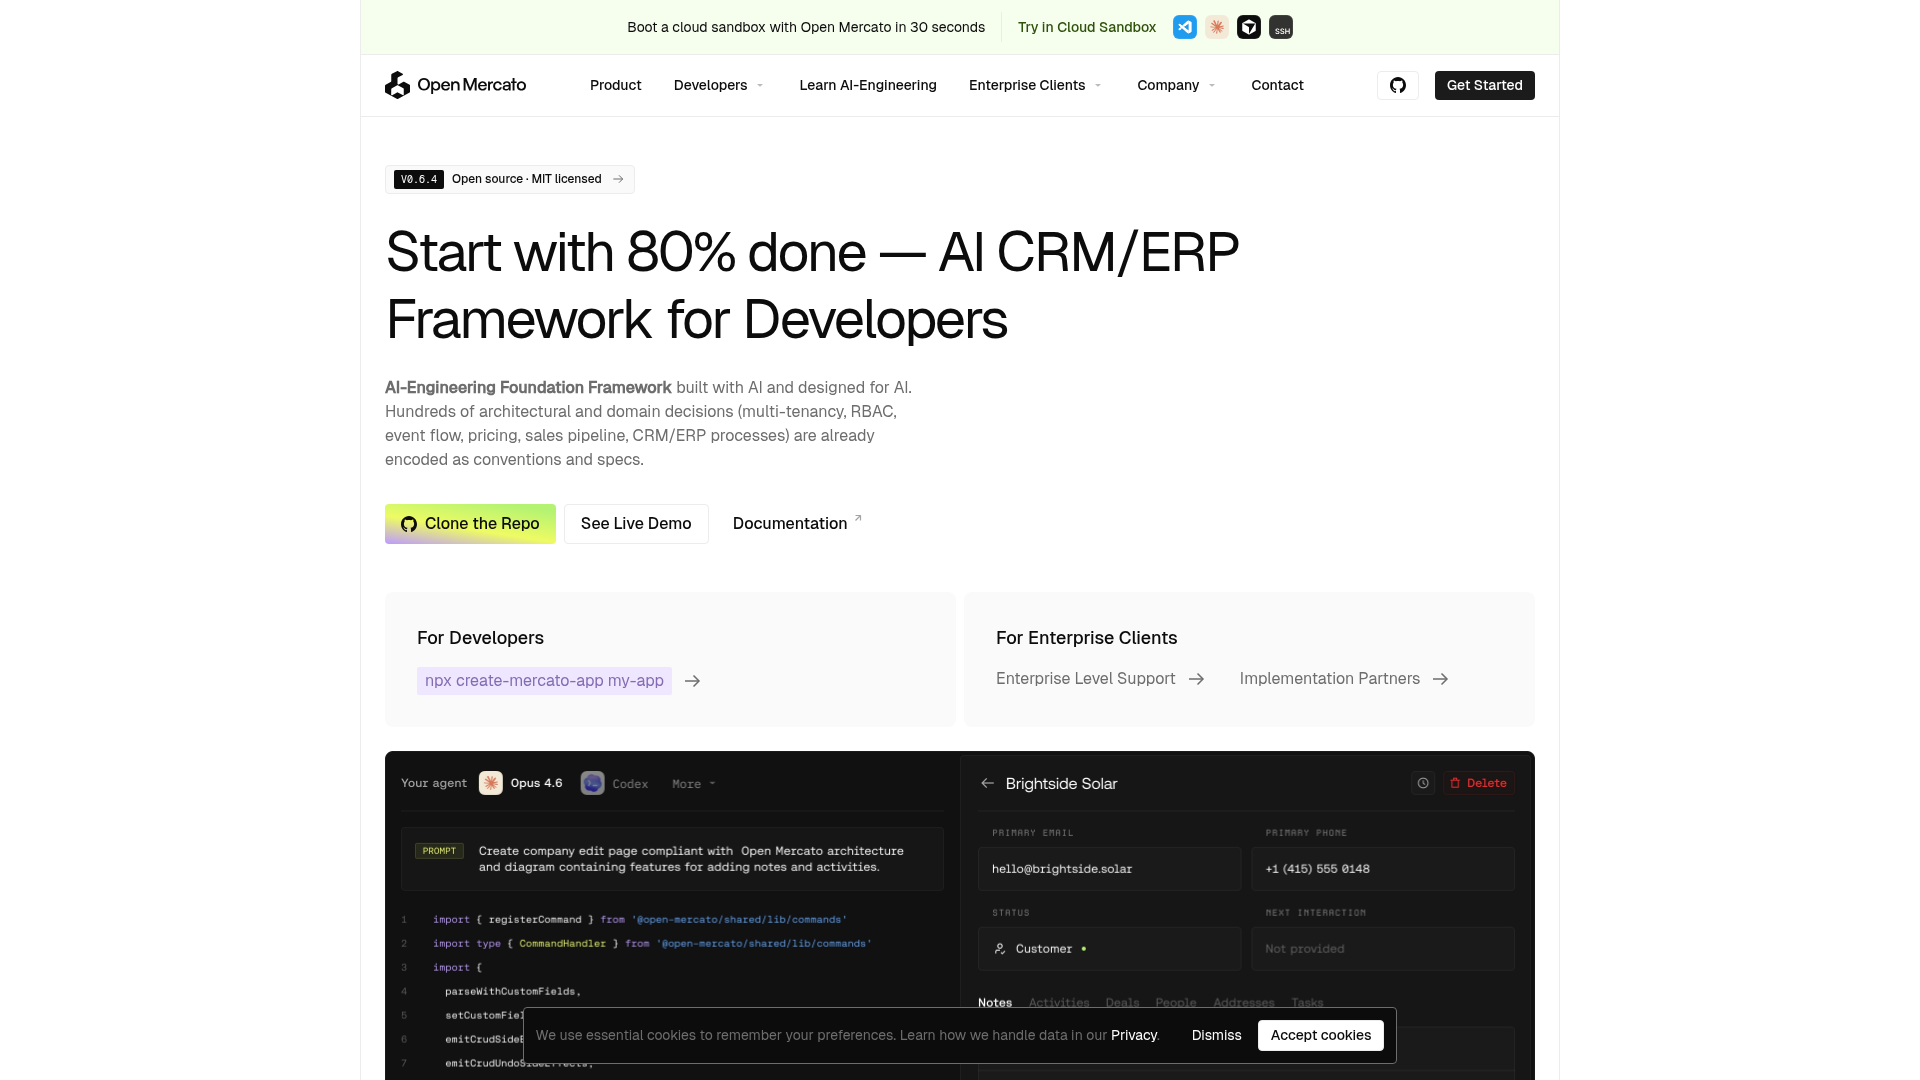The height and width of the screenshot is (1080, 1920).
Task: Click the SSH icon in top banner
Action: (1281, 27)
